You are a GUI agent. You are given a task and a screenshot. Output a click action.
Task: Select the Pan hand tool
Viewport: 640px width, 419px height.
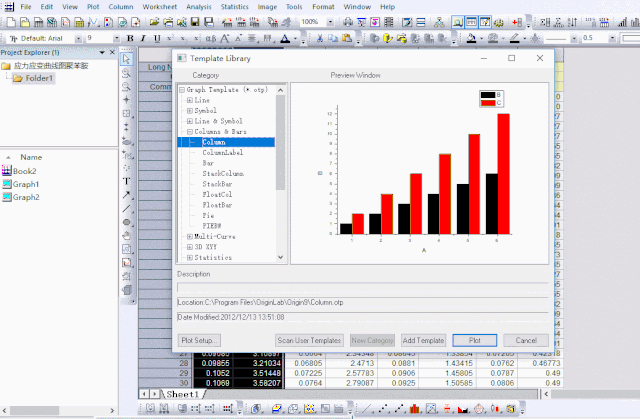point(127,236)
